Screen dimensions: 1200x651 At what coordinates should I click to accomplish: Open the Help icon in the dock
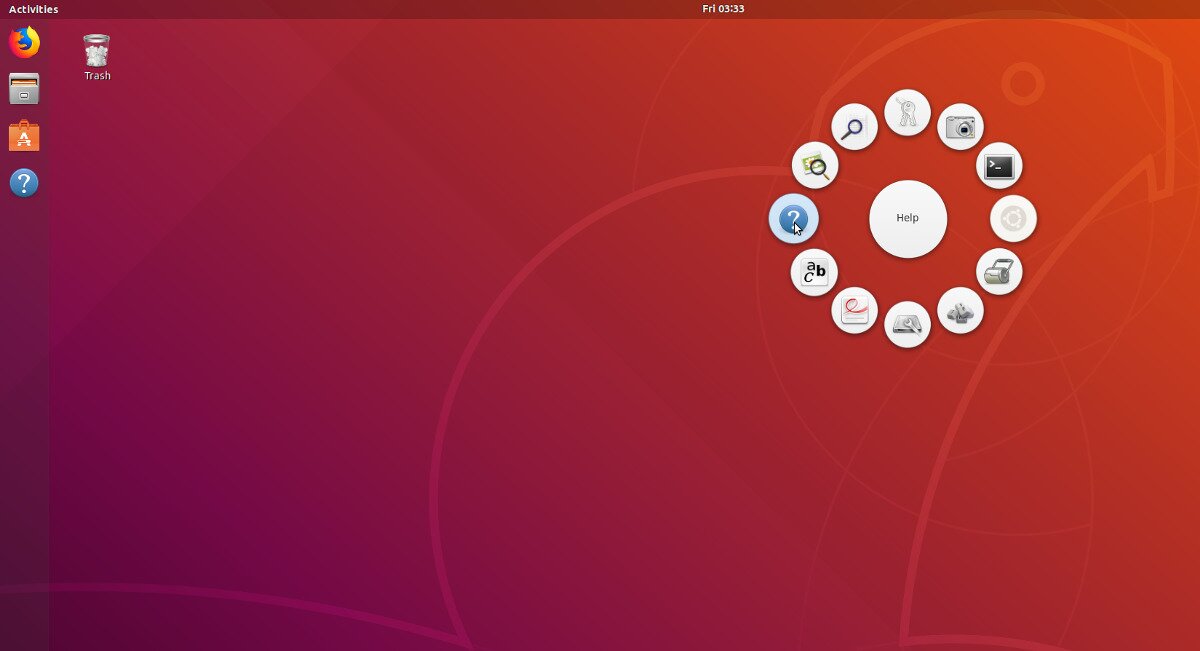pyautogui.click(x=24, y=183)
